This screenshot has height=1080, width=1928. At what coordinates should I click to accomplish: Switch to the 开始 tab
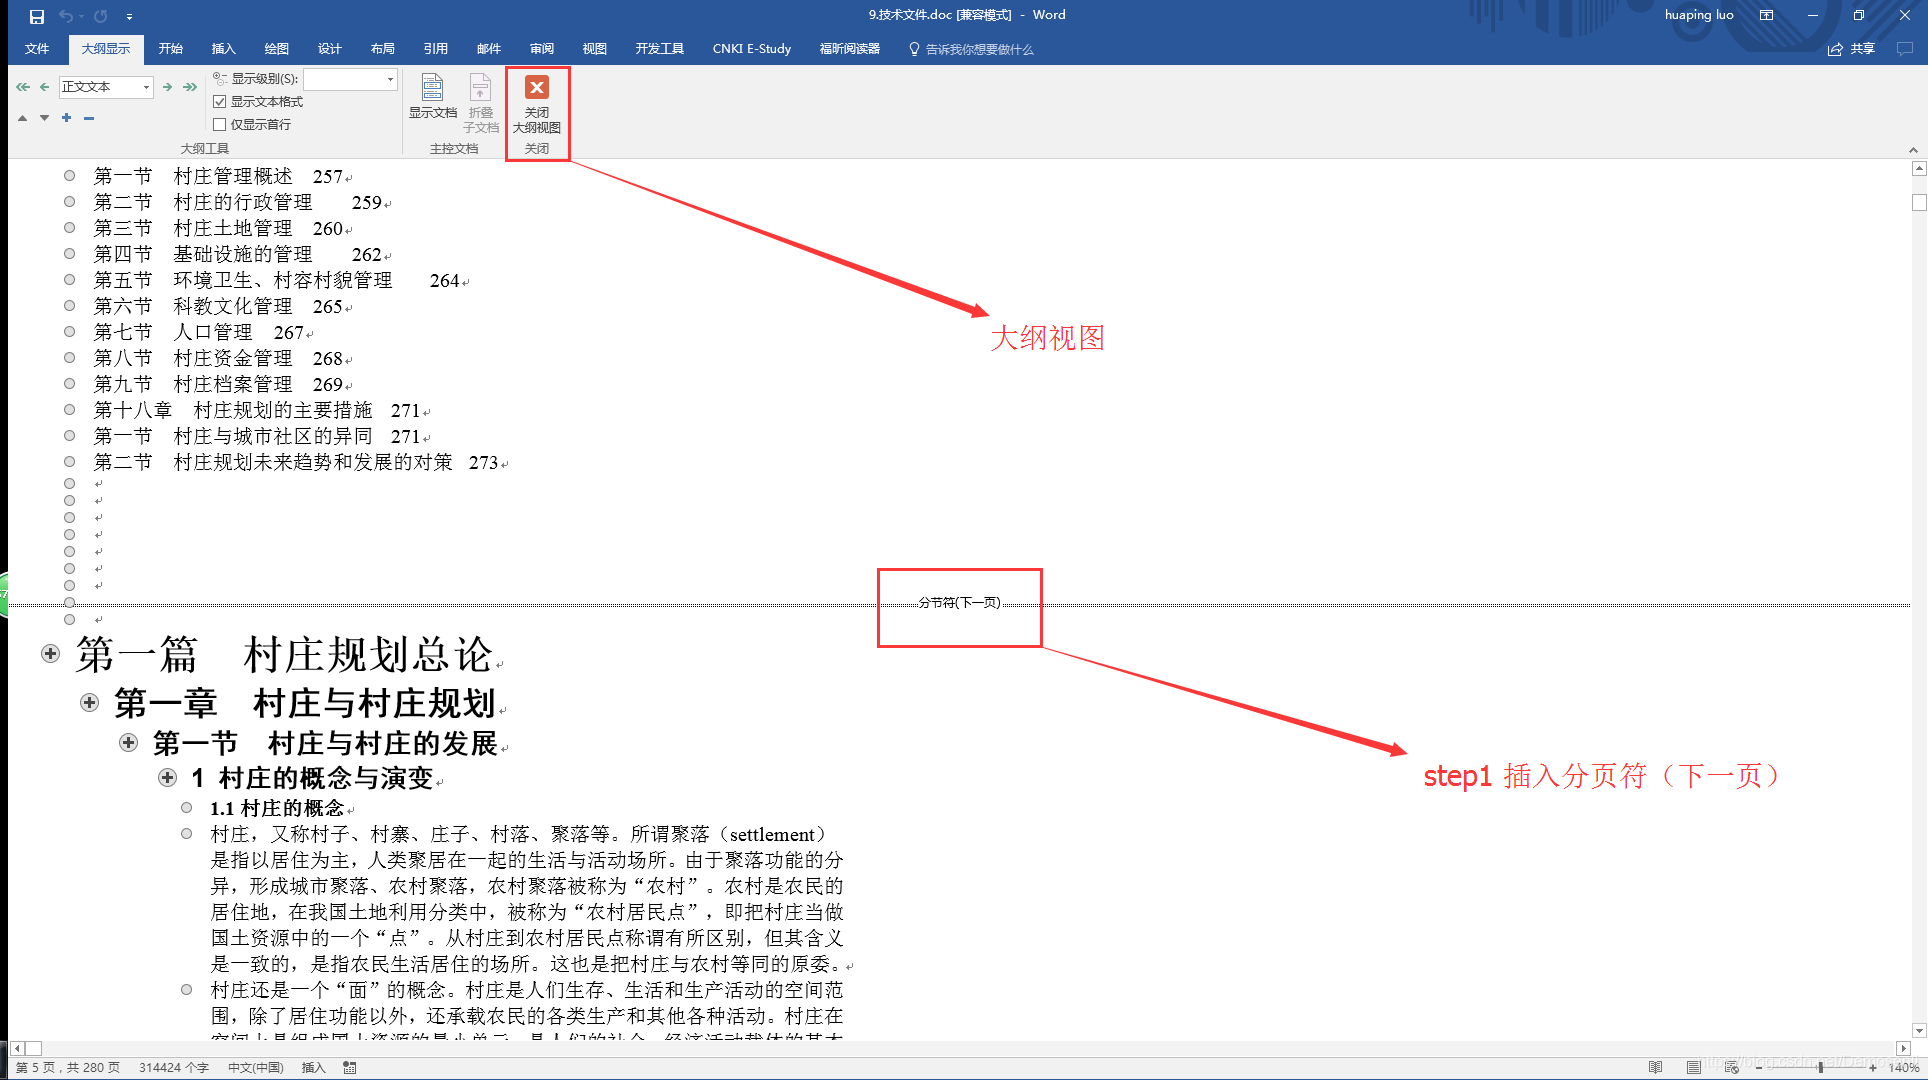tap(171, 49)
